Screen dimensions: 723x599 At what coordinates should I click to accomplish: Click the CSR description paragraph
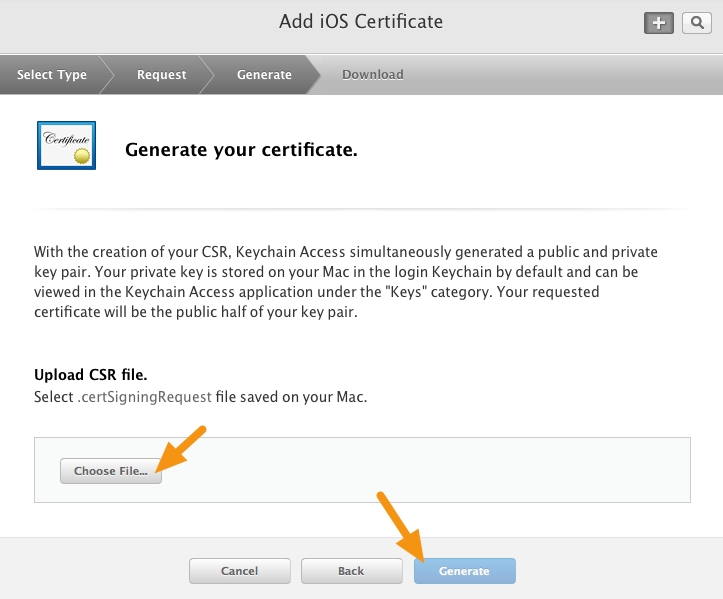(346, 282)
